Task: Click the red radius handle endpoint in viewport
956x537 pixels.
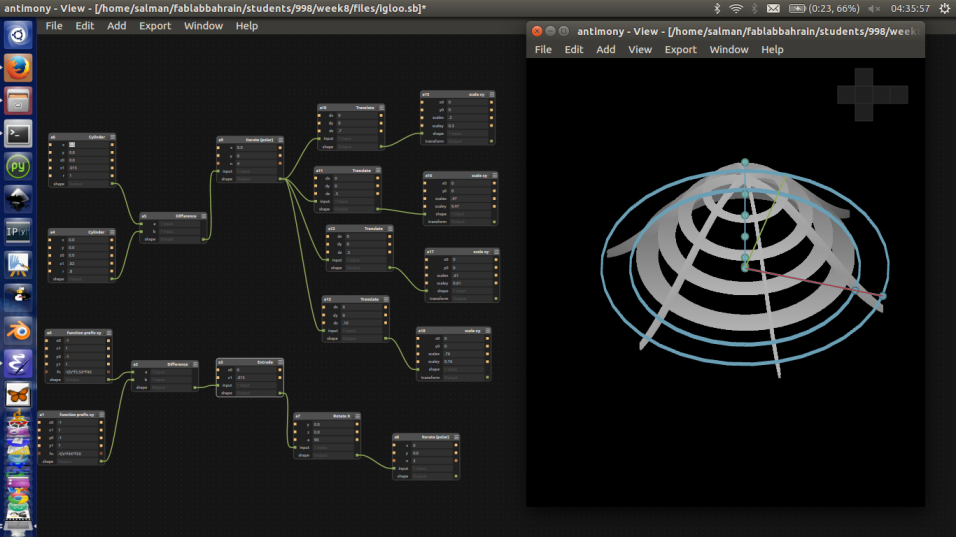Action: 882,296
